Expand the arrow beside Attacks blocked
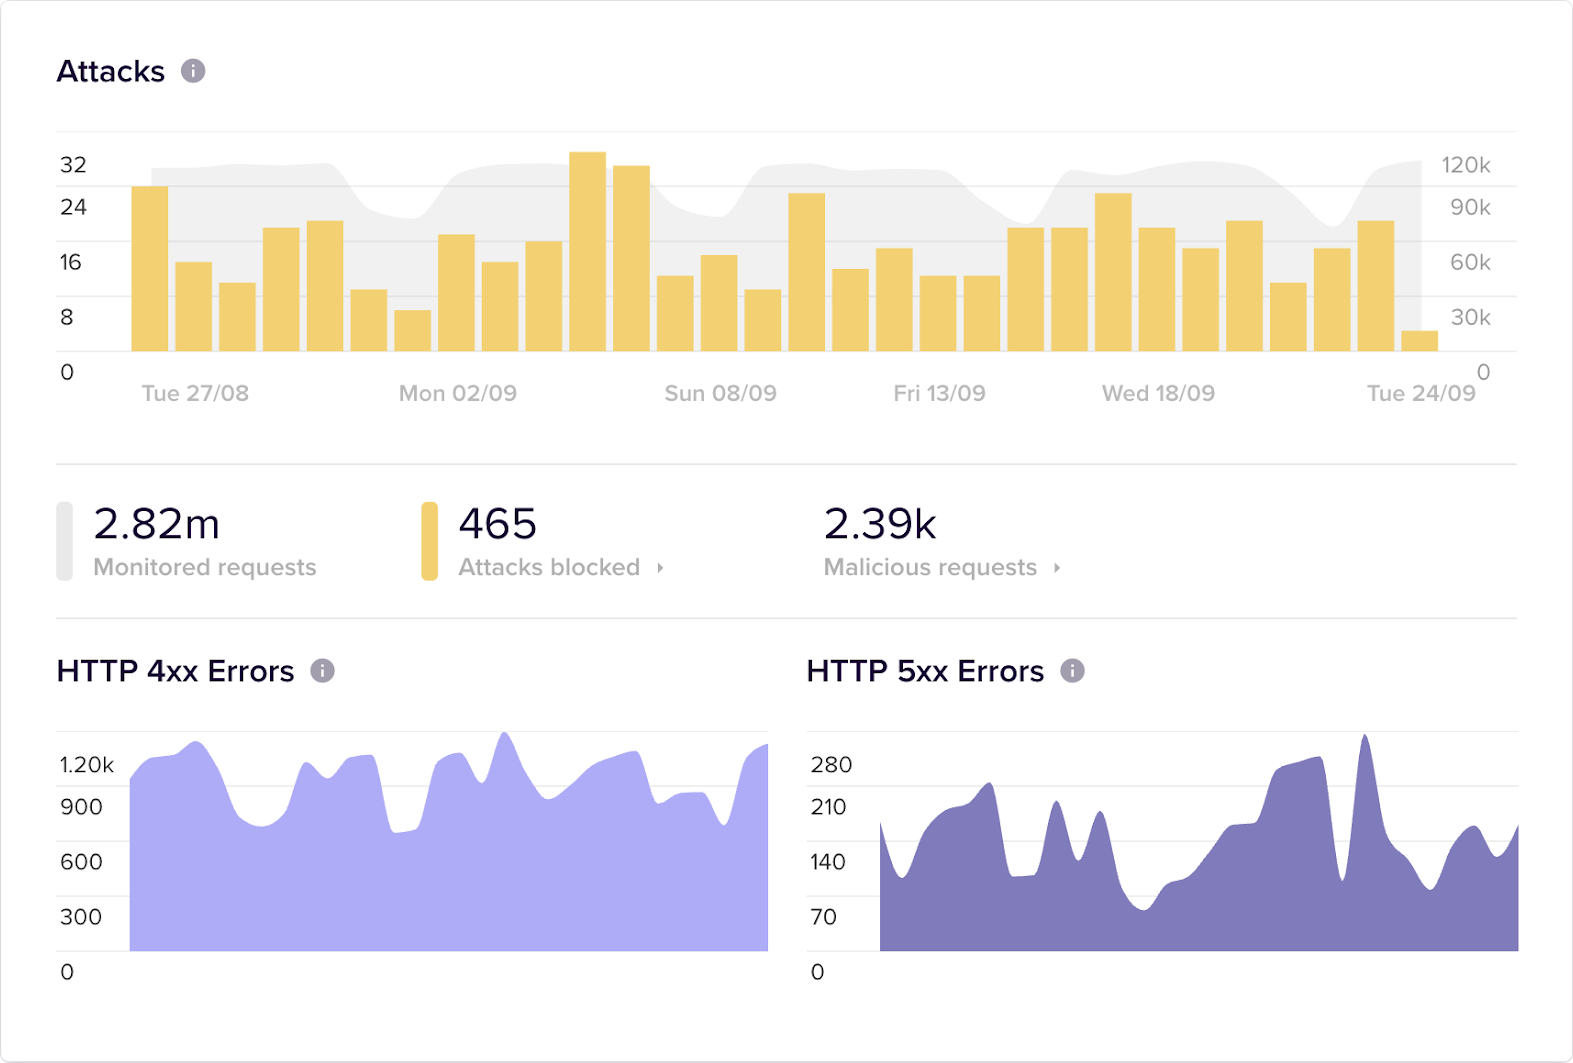1573x1063 pixels. (660, 568)
